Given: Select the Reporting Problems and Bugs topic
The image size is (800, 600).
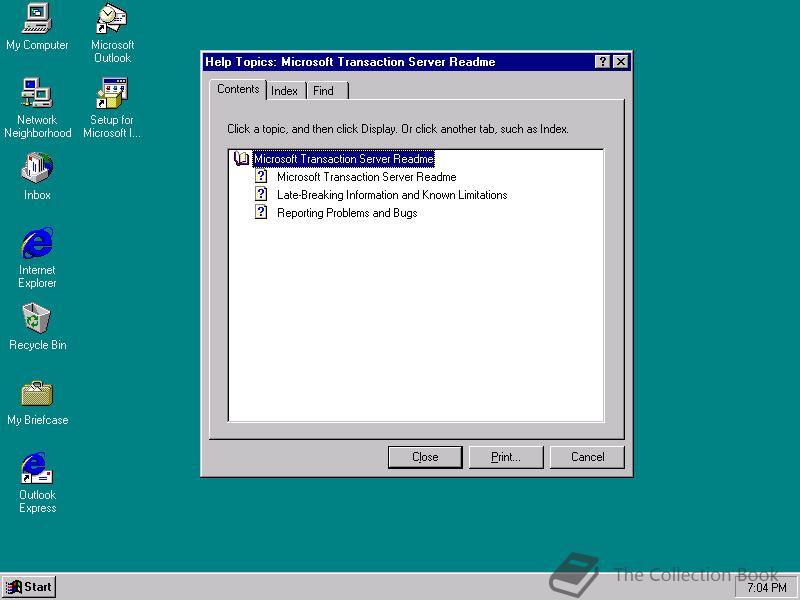Looking at the screenshot, I should click(x=347, y=213).
